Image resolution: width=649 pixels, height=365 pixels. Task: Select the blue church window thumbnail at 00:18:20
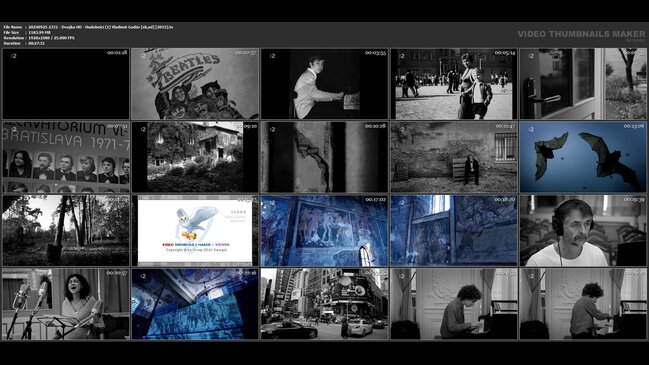[454, 231]
